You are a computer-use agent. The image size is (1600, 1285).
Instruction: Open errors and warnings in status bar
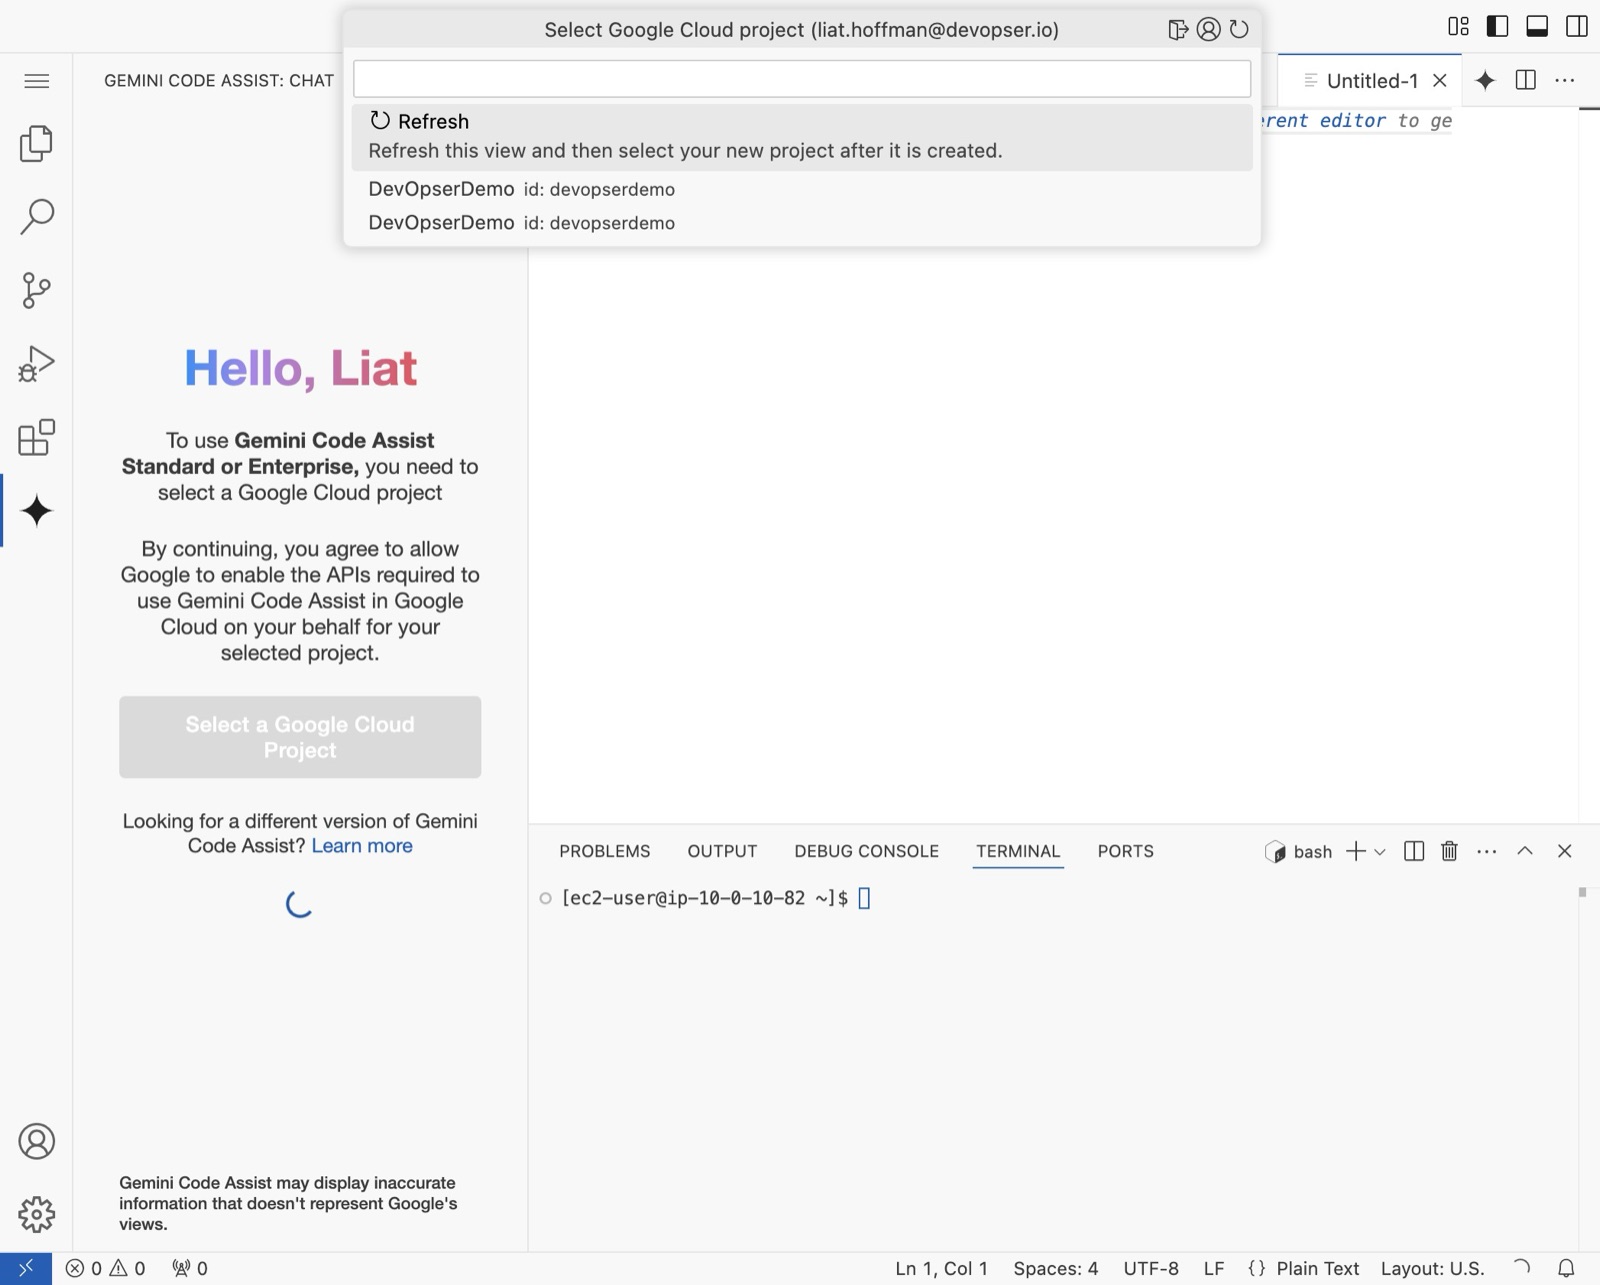pos(106,1268)
